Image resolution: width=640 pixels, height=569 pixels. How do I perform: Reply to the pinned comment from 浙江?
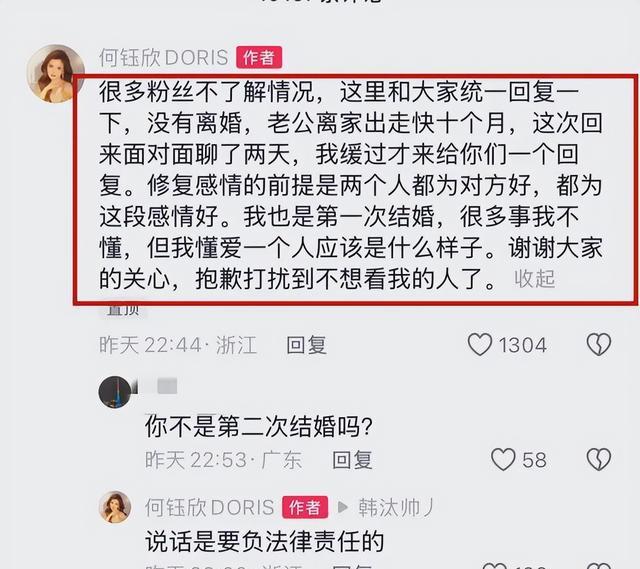306,345
